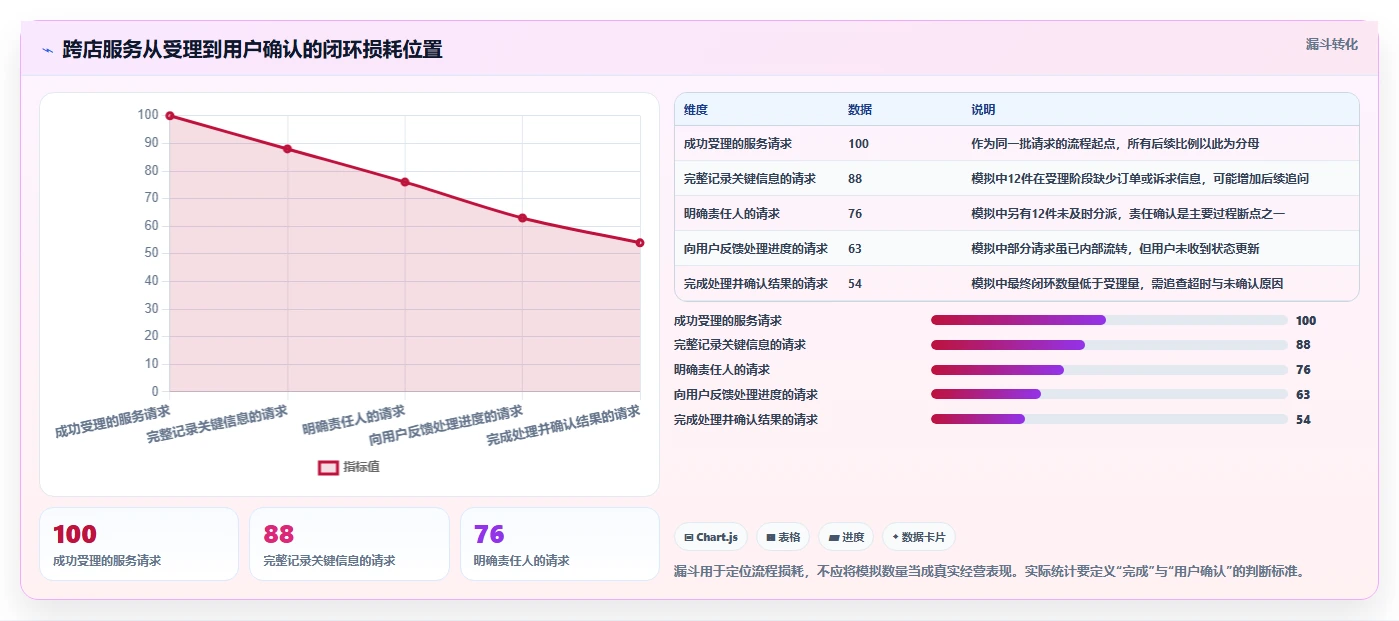Image resolution: width=1399 pixels, height=621 pixels.
Task: Click the value 88 in table
Action: point(855,179)
